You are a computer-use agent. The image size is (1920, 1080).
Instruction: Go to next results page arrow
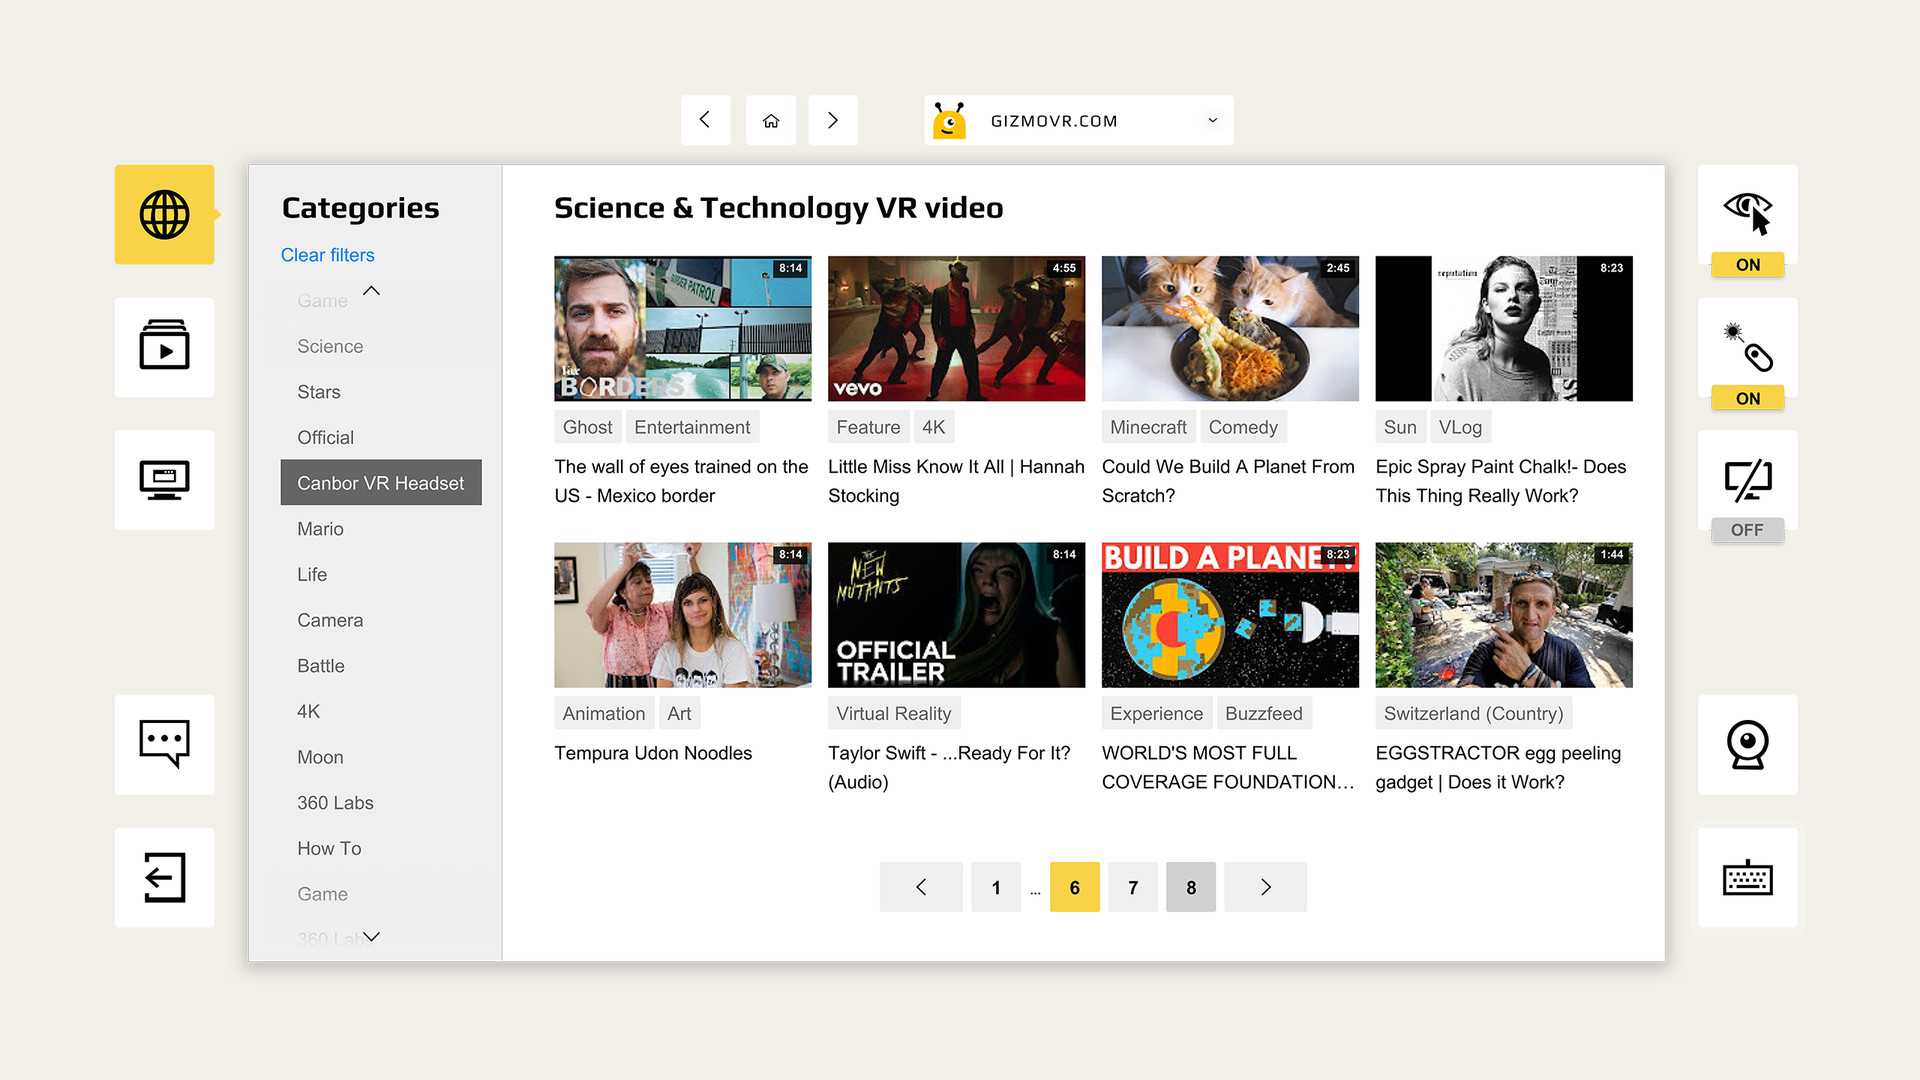point(1265,887)
